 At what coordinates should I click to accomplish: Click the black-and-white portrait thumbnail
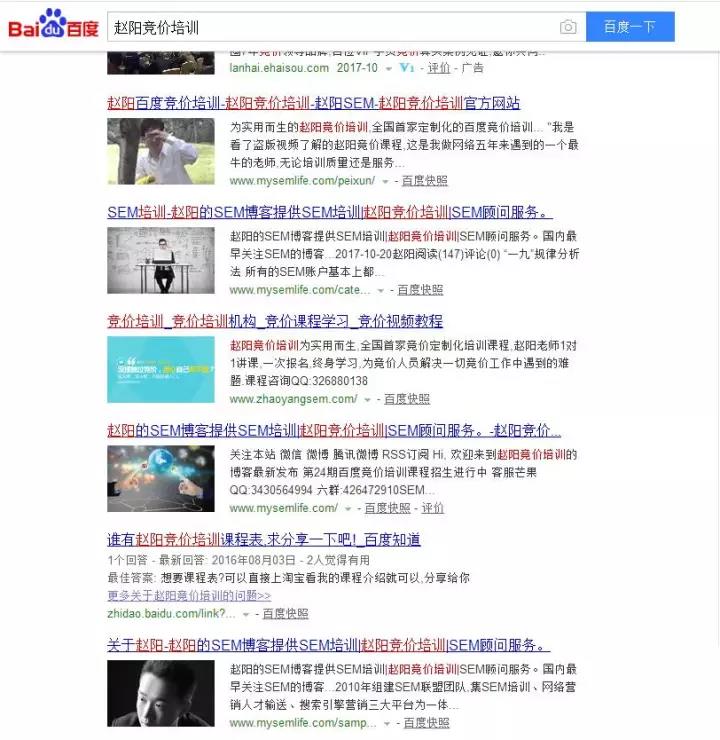point(160,692)
